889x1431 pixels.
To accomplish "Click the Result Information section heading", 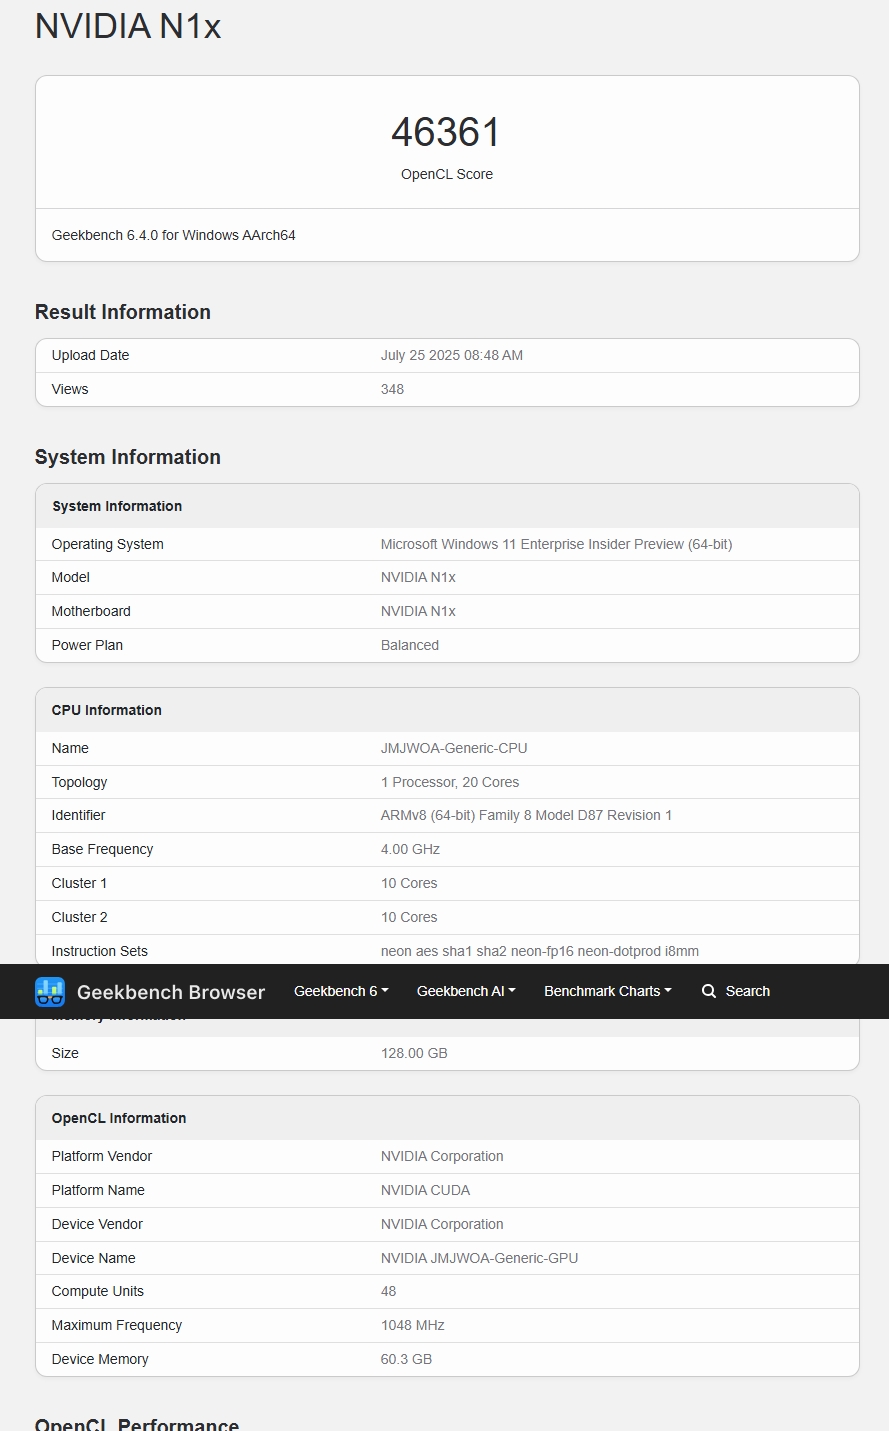I will pyautogui.click(x=123, y=312).
